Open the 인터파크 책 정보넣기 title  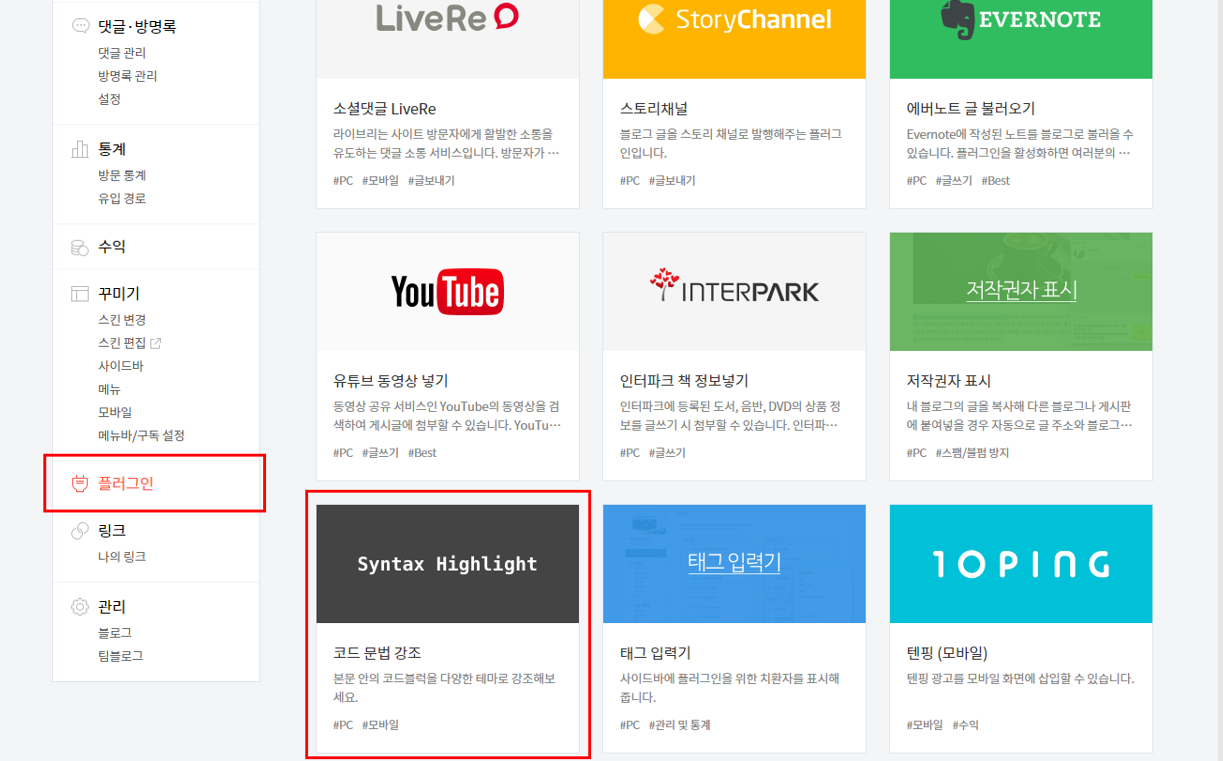pos(684,381)
